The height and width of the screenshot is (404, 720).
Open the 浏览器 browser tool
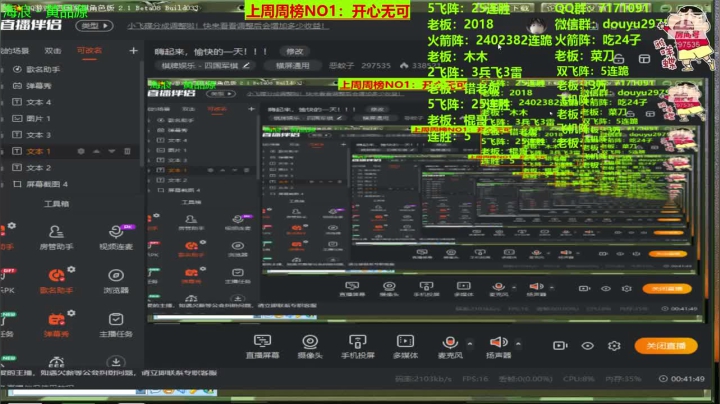[x=116, y=281]
